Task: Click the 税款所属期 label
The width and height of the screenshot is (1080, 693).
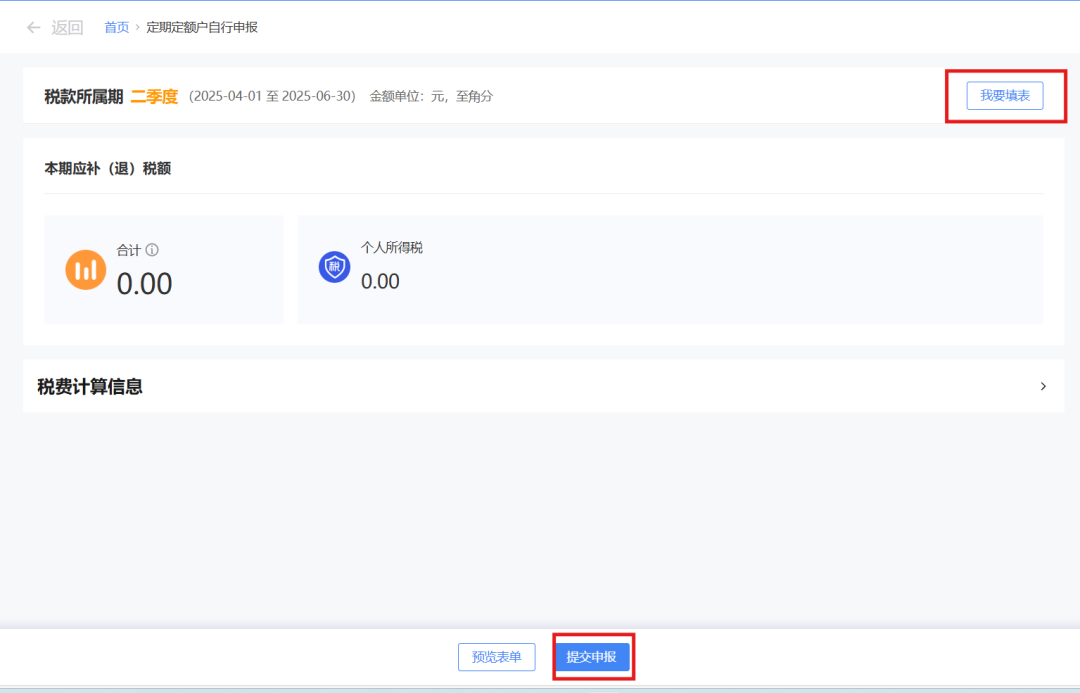Action: 83,96
